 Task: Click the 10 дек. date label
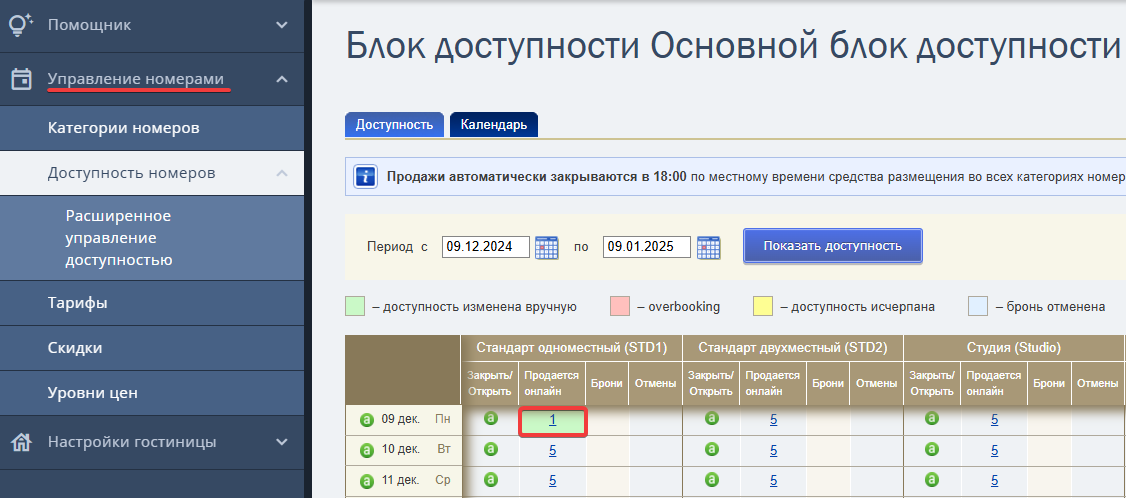(x=401, y=450)
